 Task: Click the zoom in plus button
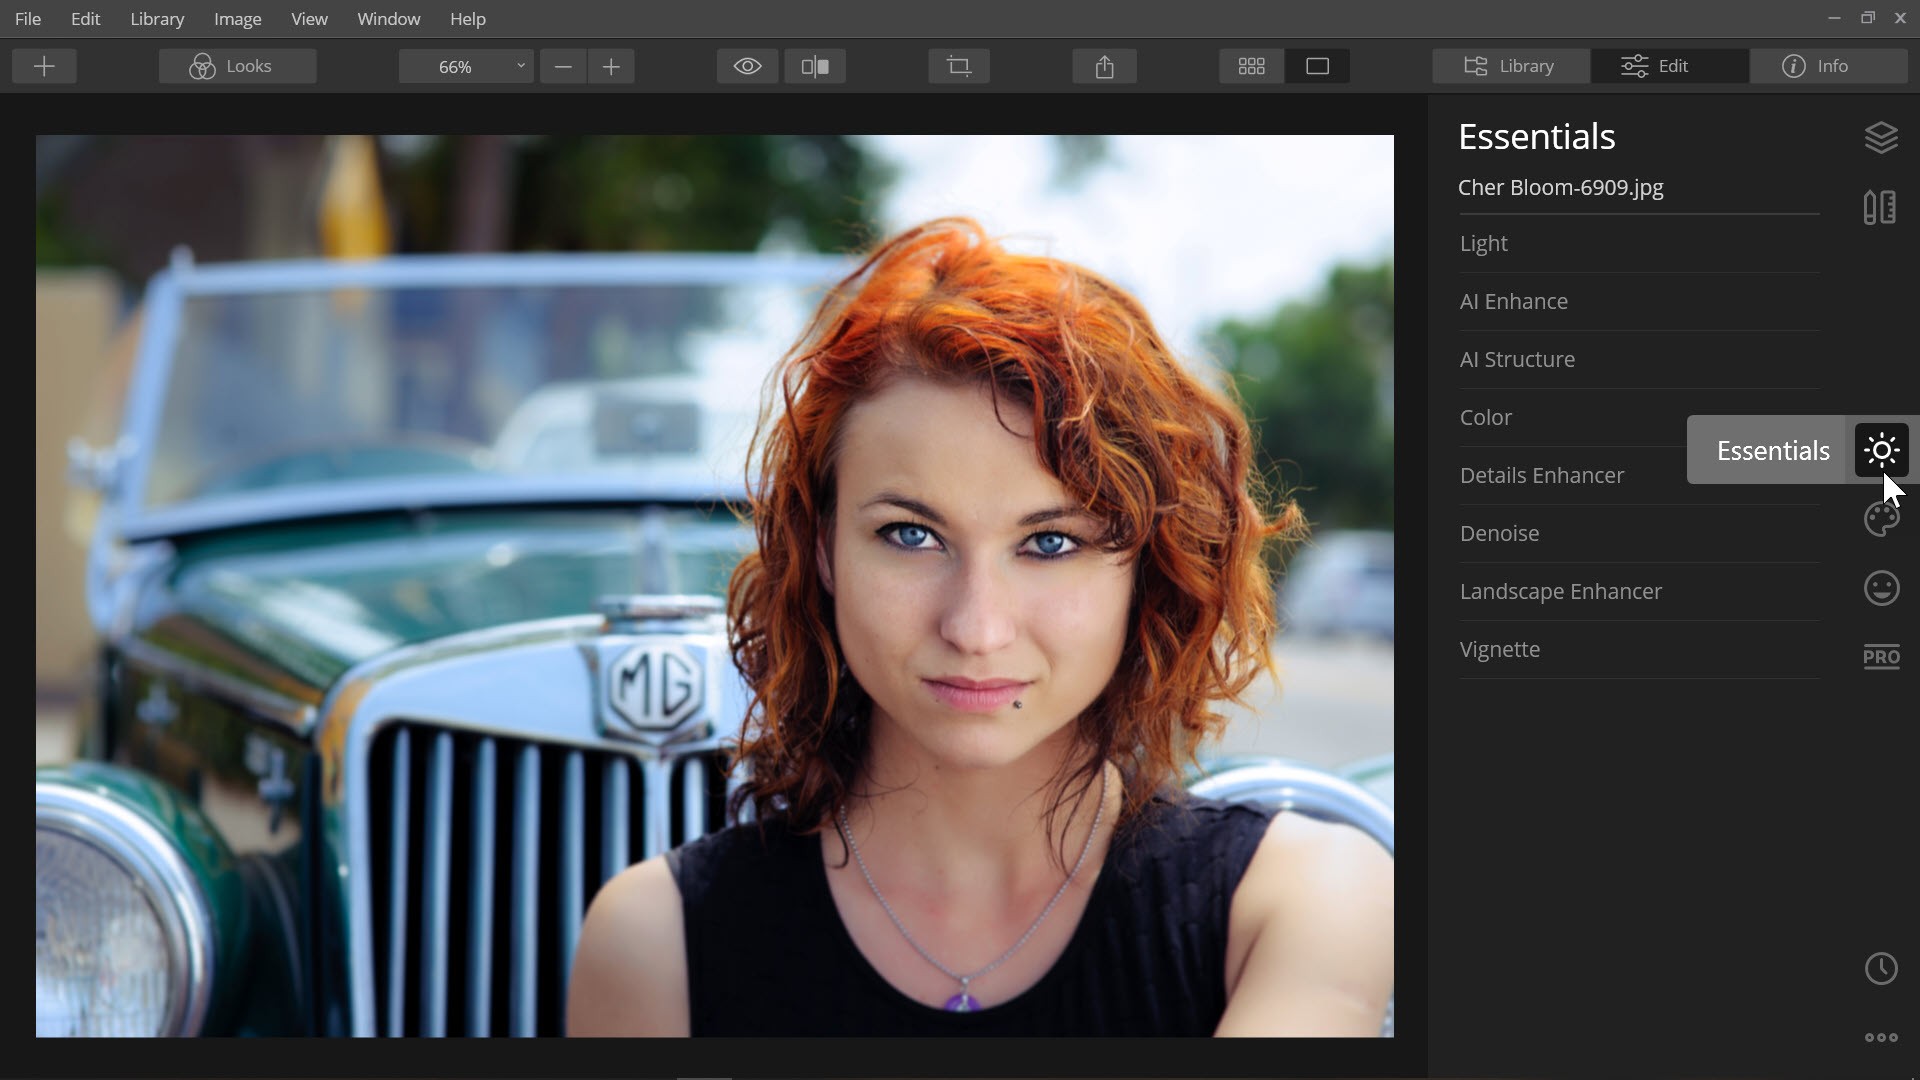[x=611, y=66]
